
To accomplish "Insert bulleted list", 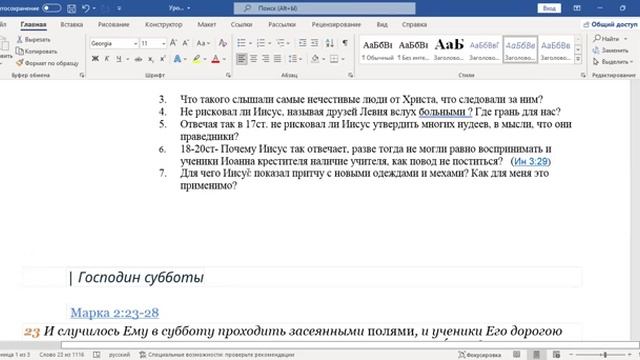I will (242, 43).
